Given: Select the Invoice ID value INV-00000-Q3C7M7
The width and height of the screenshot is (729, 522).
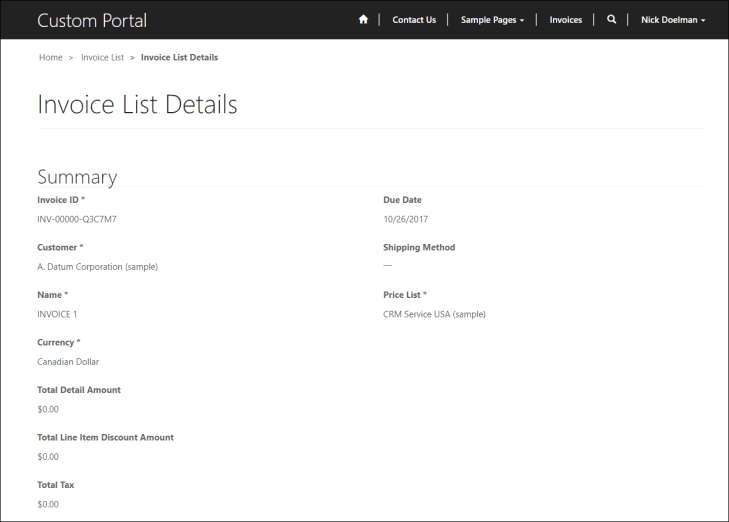Looking at the screenshot, I should click(x=84, y=219).
